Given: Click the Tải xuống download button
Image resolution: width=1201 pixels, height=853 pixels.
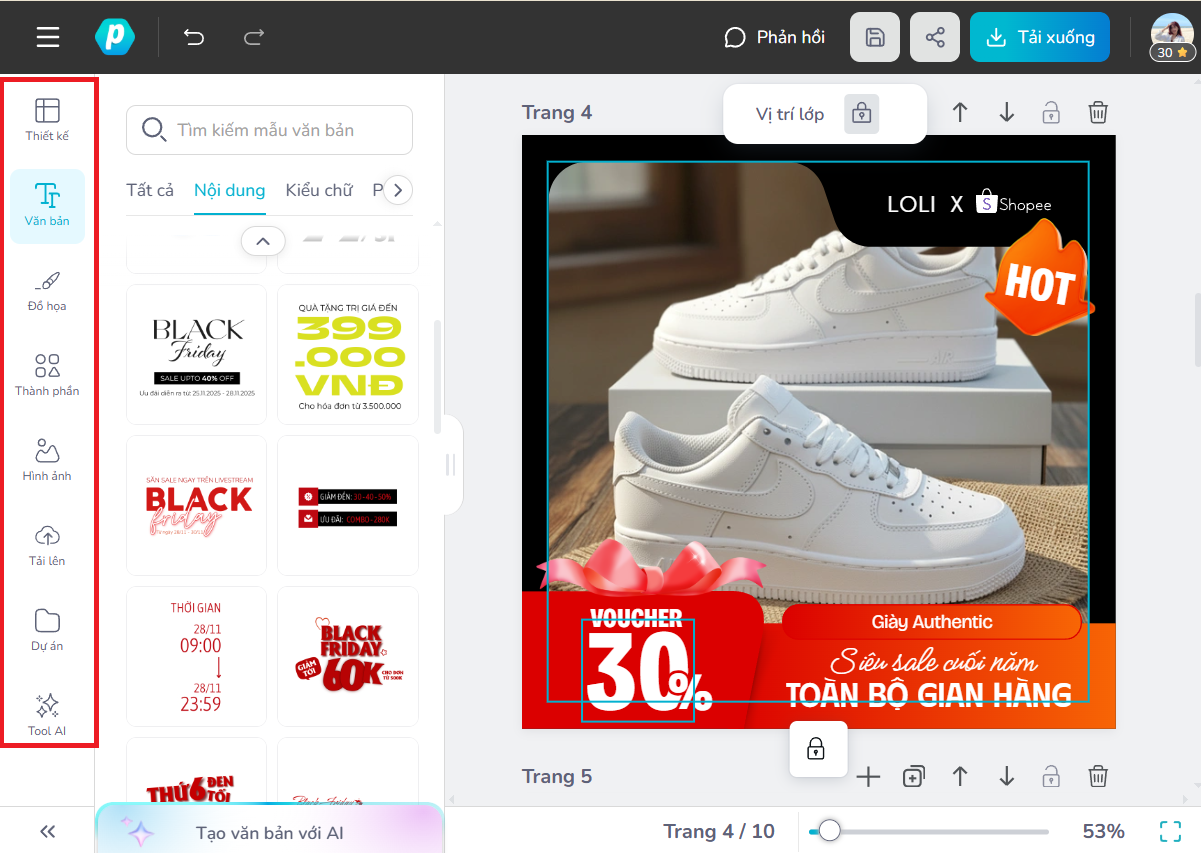Looking at the screenshot, I should point(1040,38).
